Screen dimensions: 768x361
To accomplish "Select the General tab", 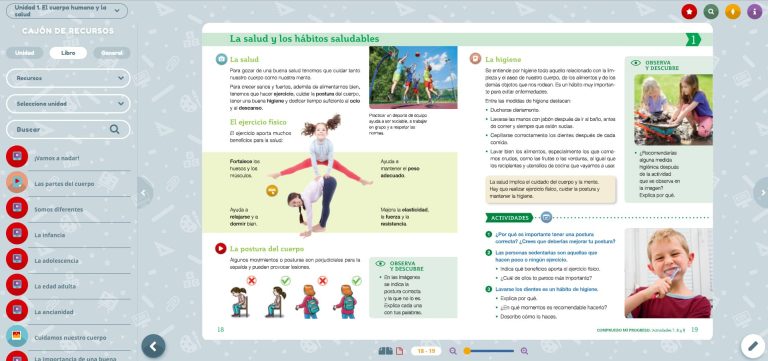I will tap(112, 53).
